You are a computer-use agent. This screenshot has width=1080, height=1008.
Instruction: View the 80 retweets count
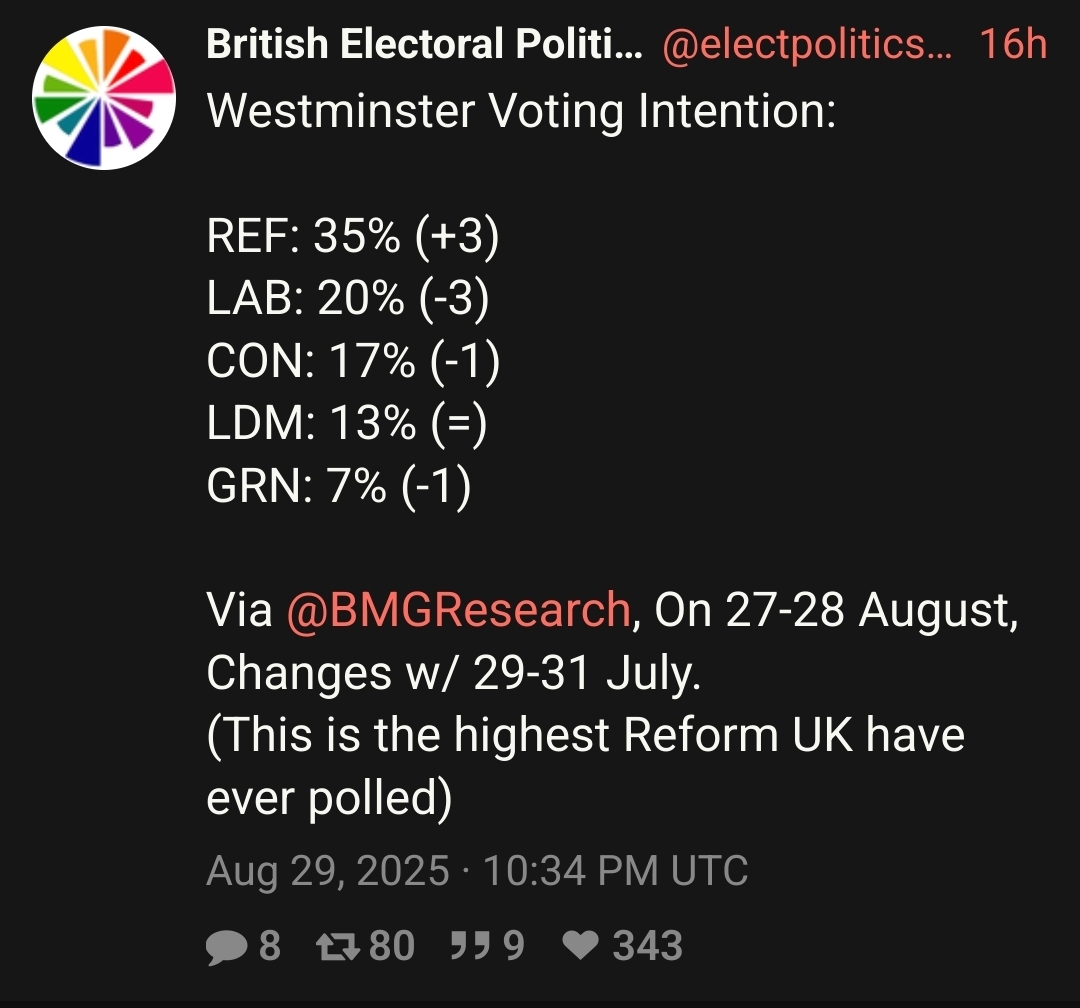(x=392, y=945)
